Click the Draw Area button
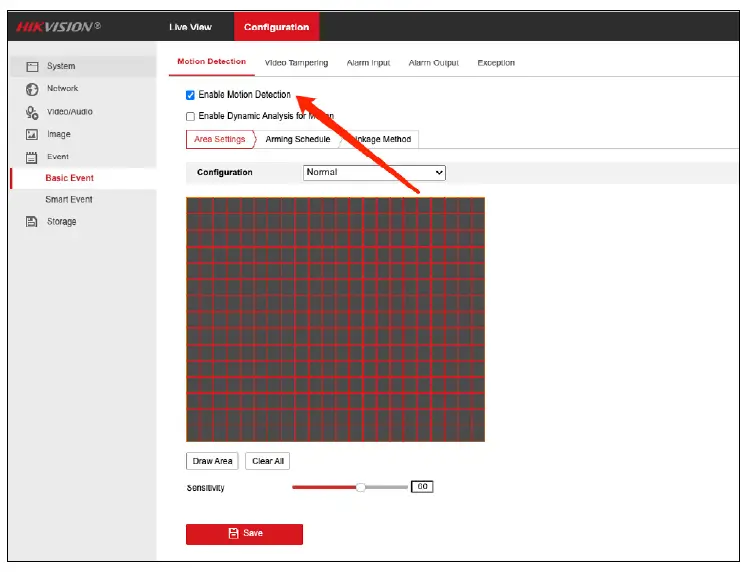747x572 pixels. point(212,461)
